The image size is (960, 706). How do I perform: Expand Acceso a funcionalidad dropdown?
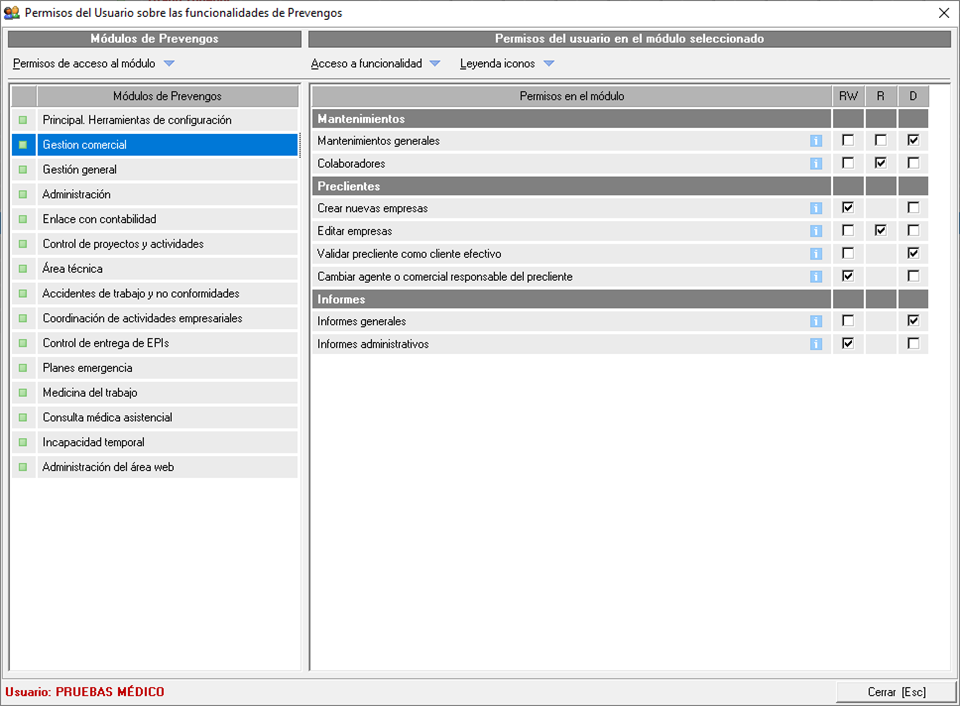[434, 64]
